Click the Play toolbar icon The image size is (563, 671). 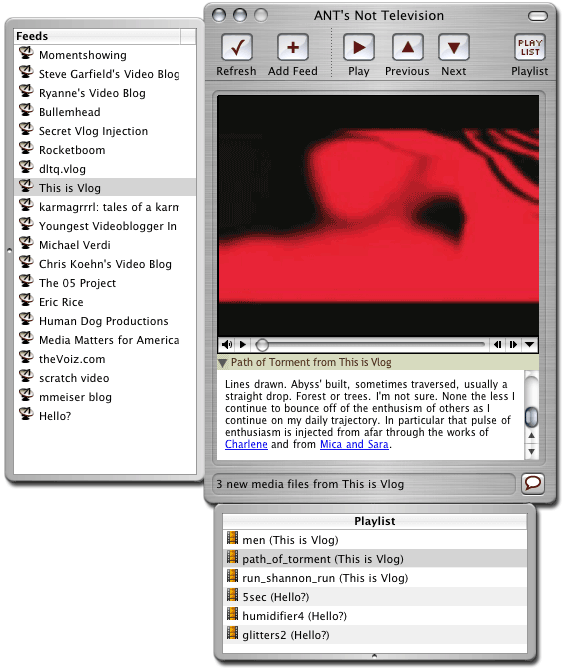[x=359, y=48]
